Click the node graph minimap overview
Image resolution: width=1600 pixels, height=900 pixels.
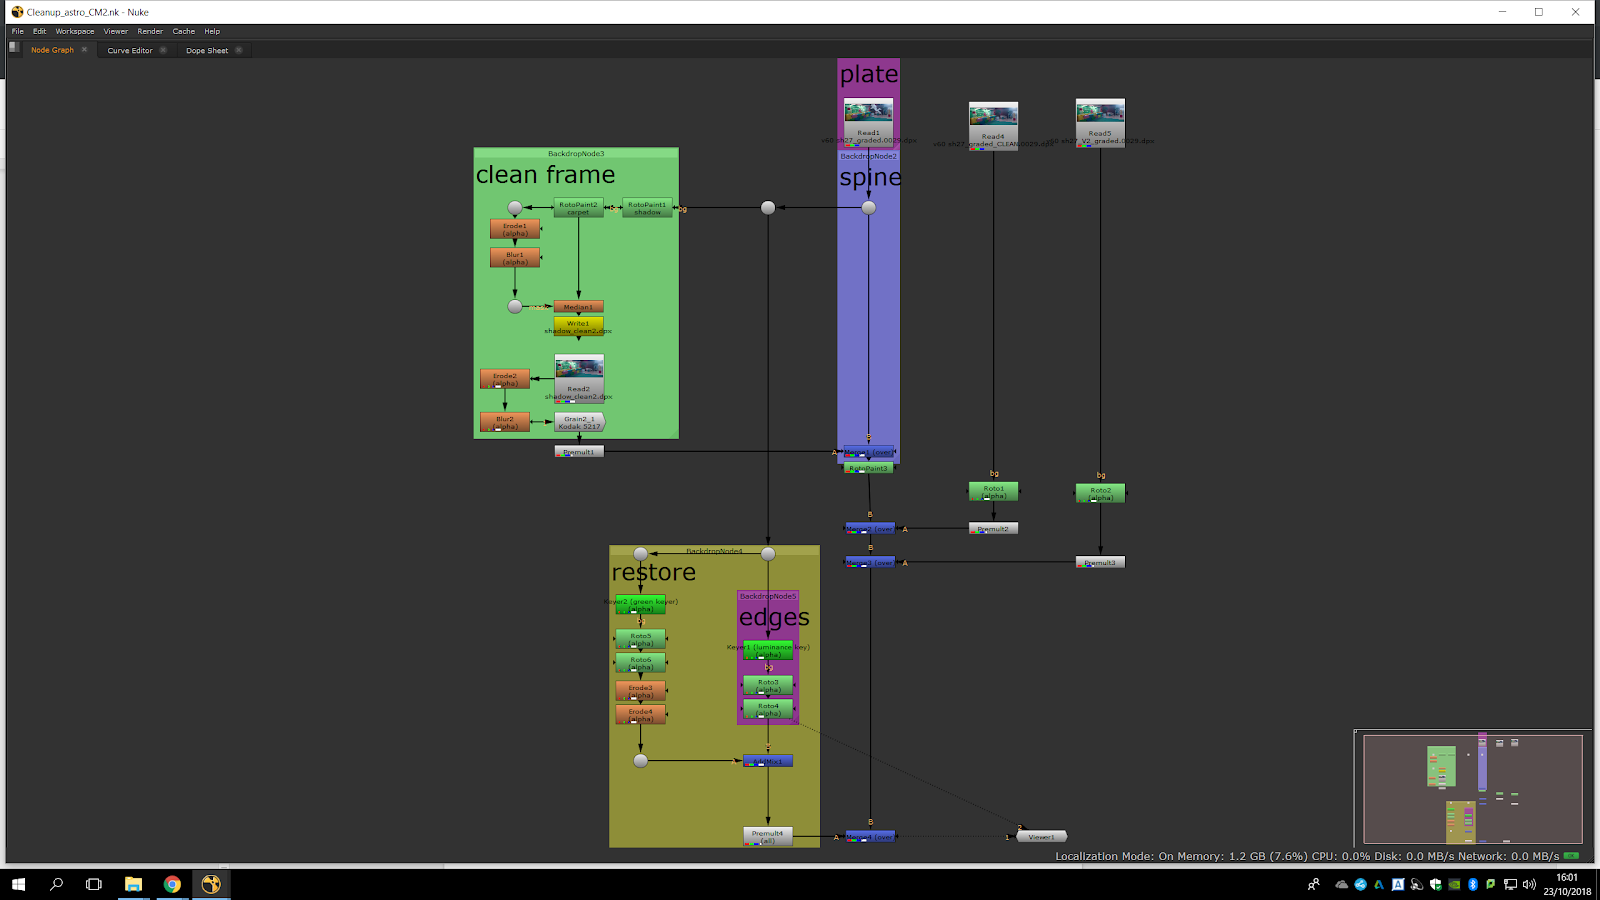tap(1472, 789)
